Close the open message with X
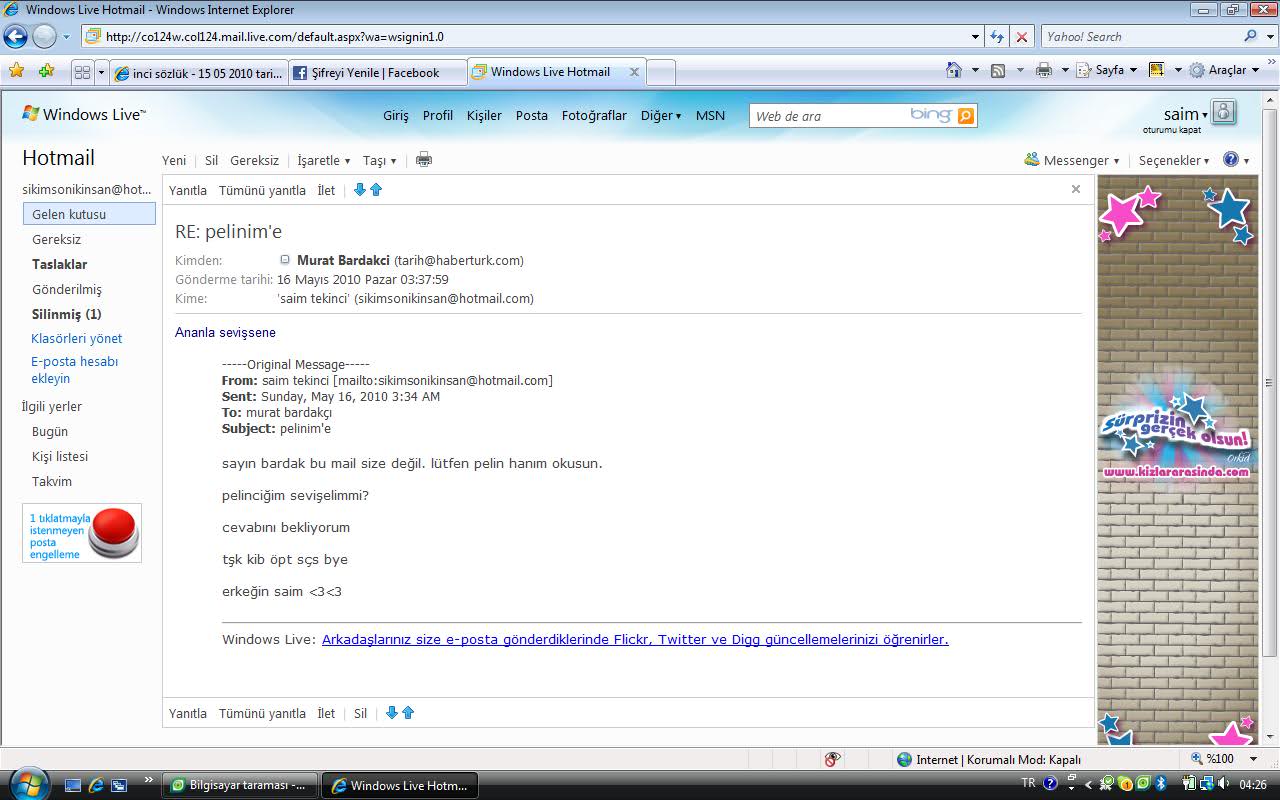Screen dimensions: 1280x800 pyautogui.click(x=1076, y=189)
